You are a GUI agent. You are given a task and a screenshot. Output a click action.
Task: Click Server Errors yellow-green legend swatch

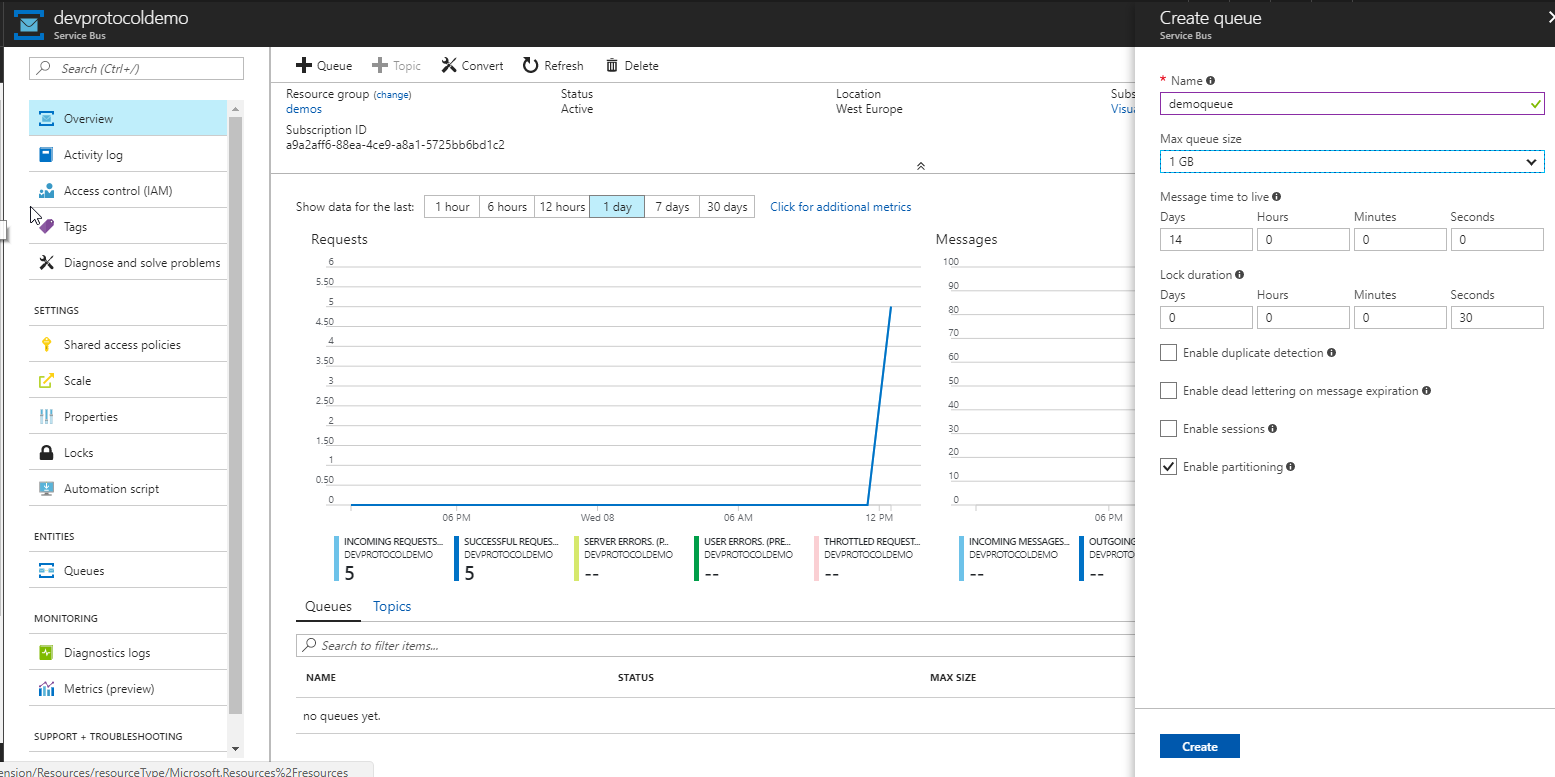click(x=577, y=558)
